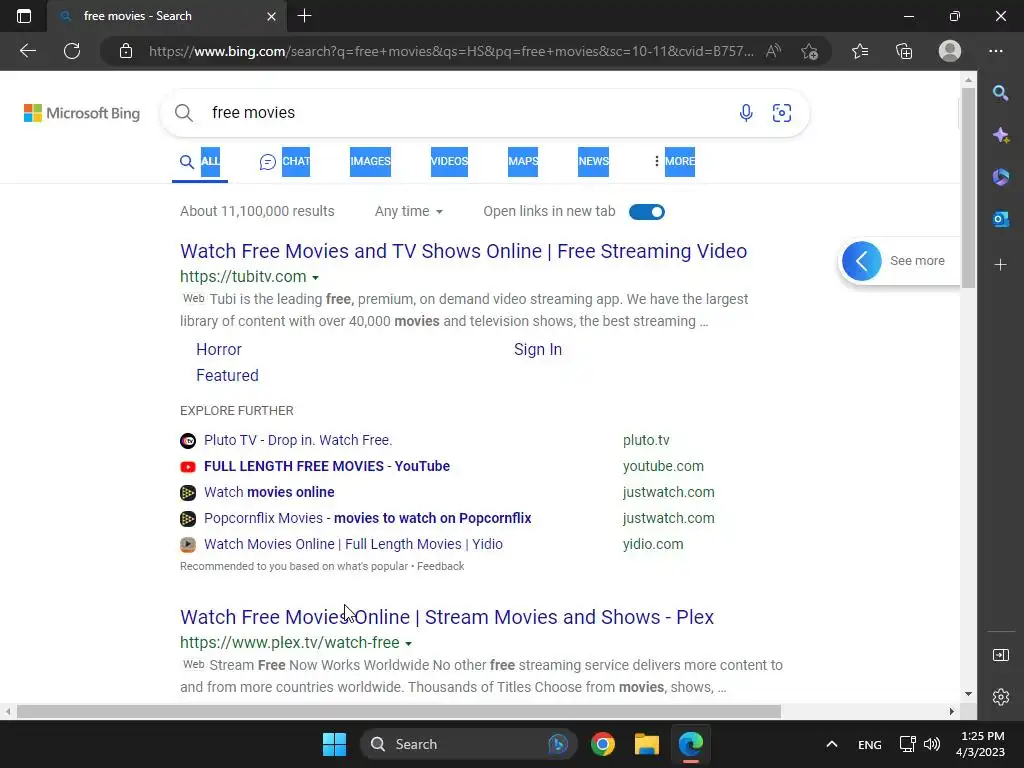Expand the See more panel arrow
This screenshot has height=768, width=1024.
[x=861, y=261]
